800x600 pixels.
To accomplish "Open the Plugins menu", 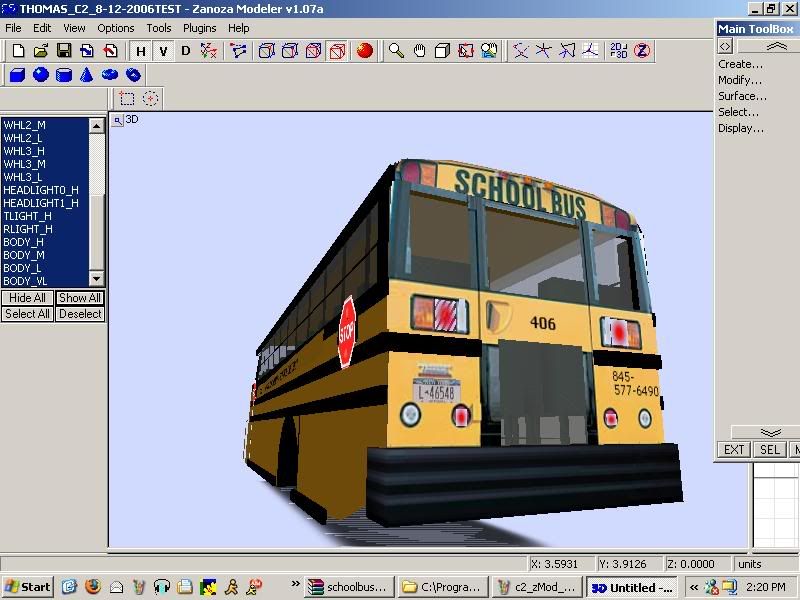I will tap(199, 28).
